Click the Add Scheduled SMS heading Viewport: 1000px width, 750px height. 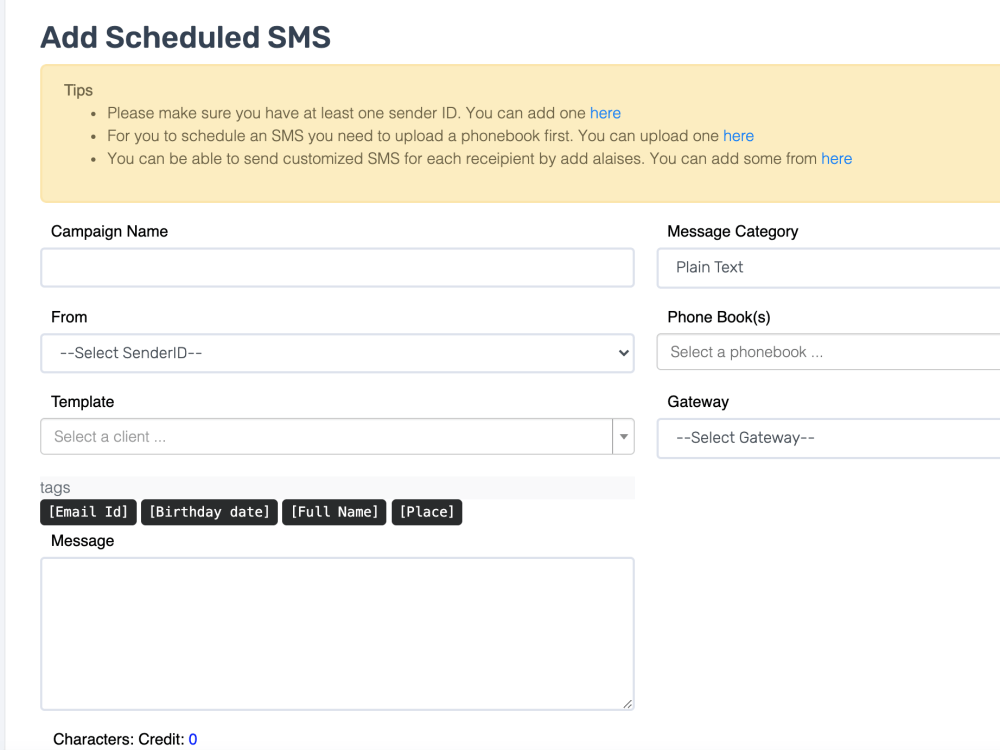click(186, 37)
